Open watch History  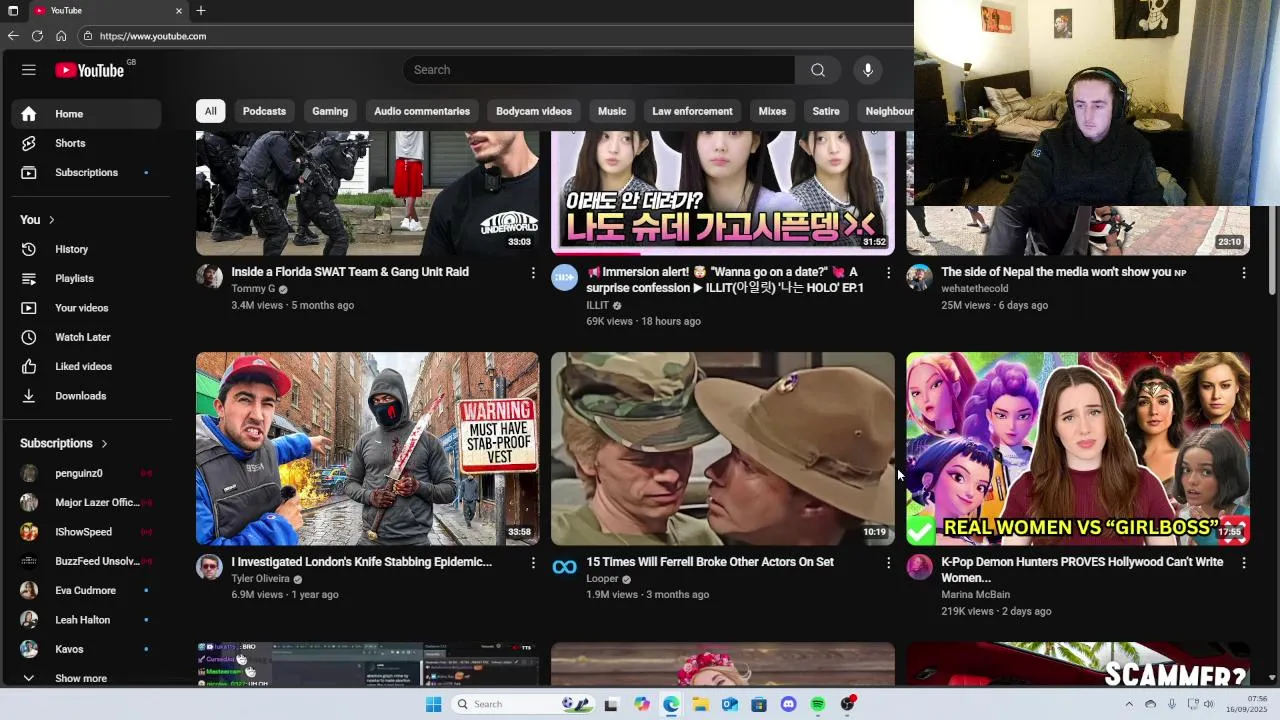click(86, 249)
